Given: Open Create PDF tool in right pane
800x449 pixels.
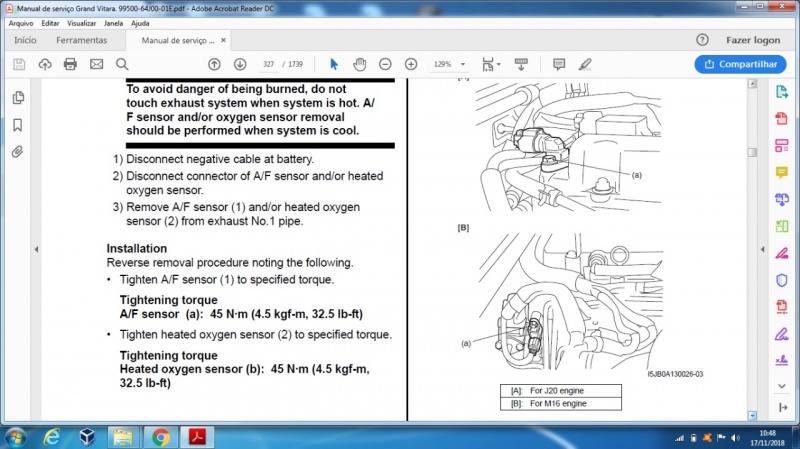Looking at the screenshot, I should pyautogui.click(x=782, y=118).
